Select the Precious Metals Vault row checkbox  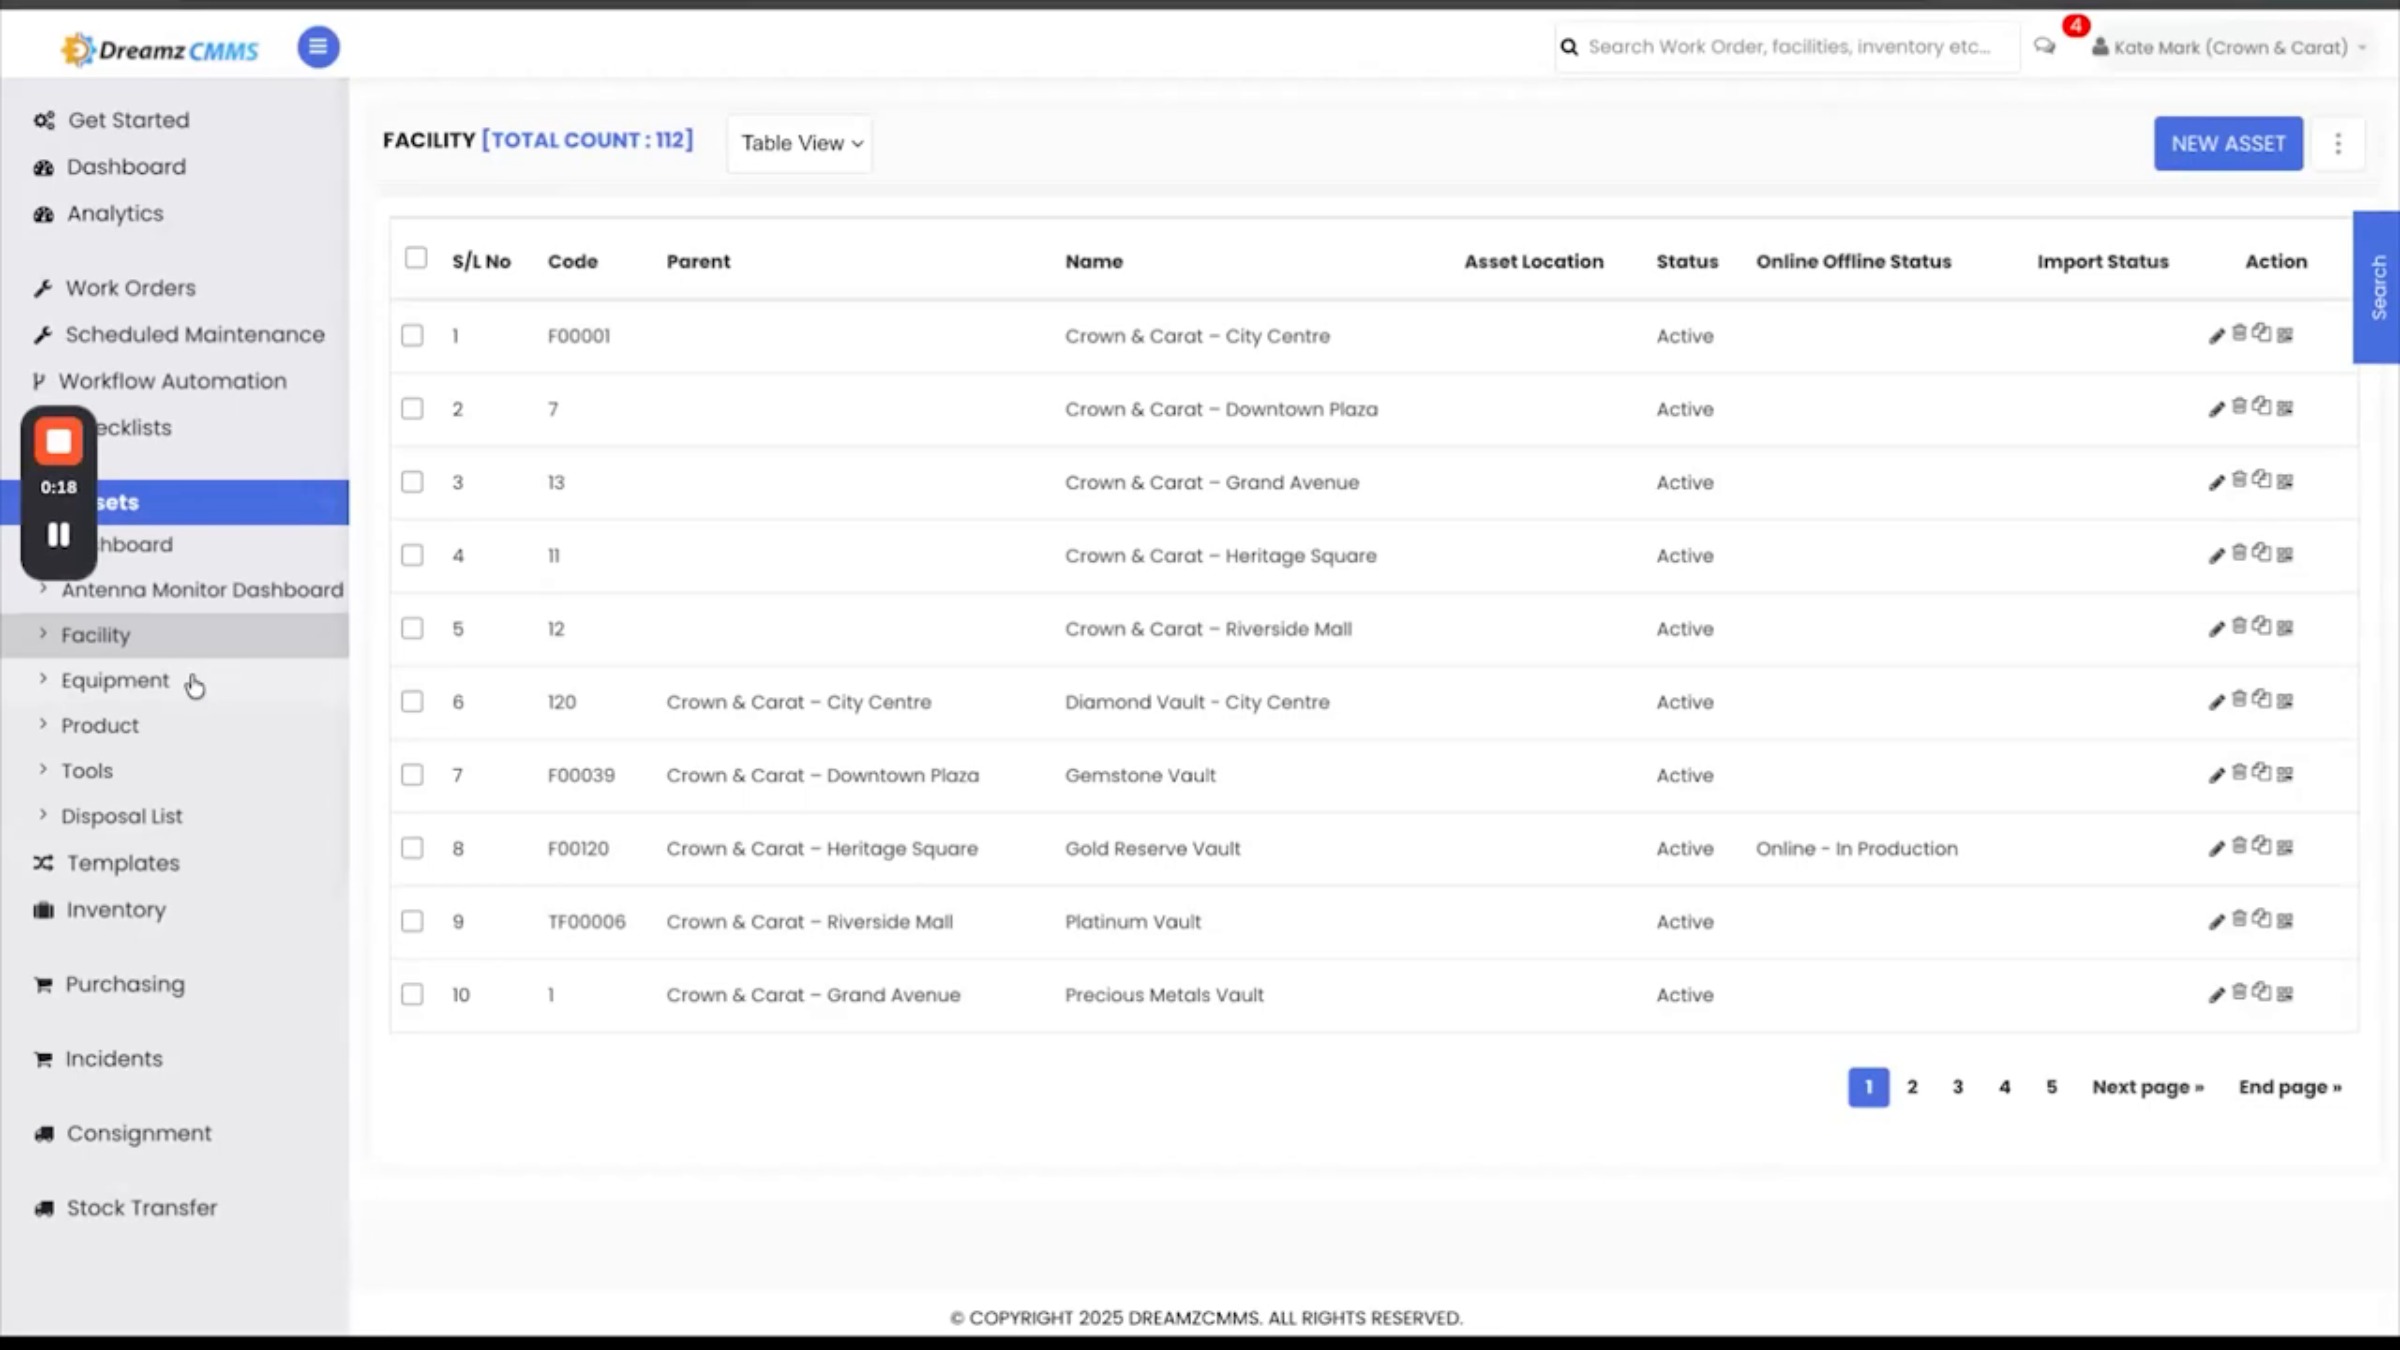412,994
